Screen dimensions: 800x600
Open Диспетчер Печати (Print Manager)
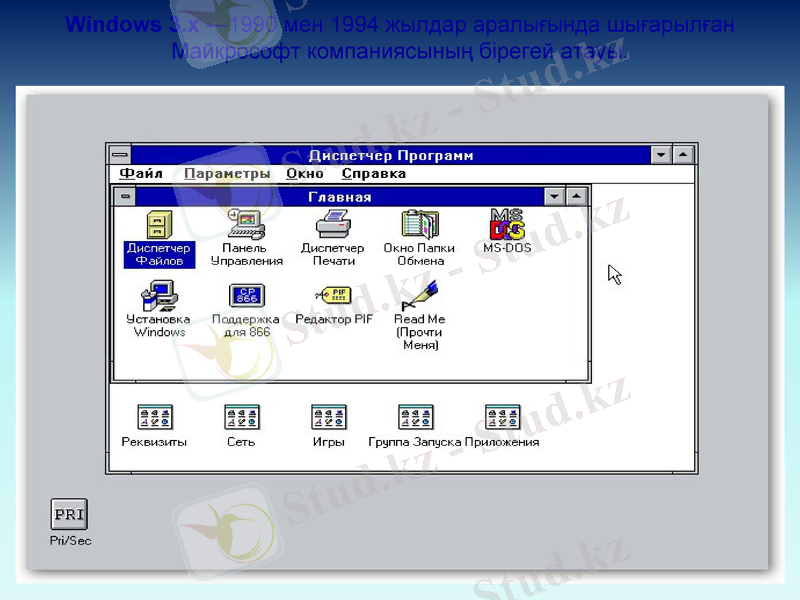point(331,223)
